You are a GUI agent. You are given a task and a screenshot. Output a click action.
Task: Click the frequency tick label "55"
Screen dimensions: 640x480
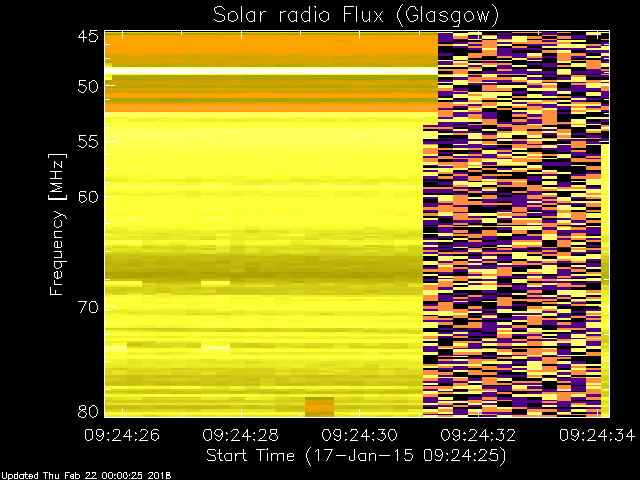[x=88, y=142]
